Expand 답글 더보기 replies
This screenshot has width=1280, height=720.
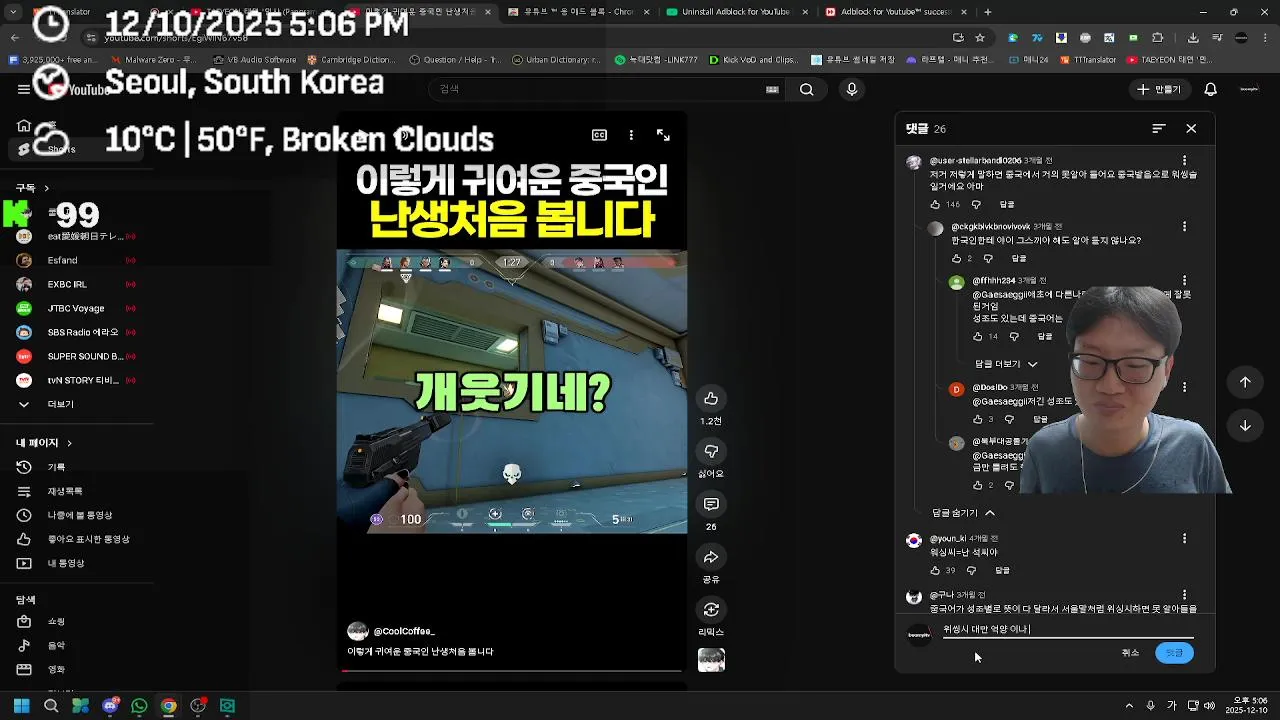(1006, 364)
